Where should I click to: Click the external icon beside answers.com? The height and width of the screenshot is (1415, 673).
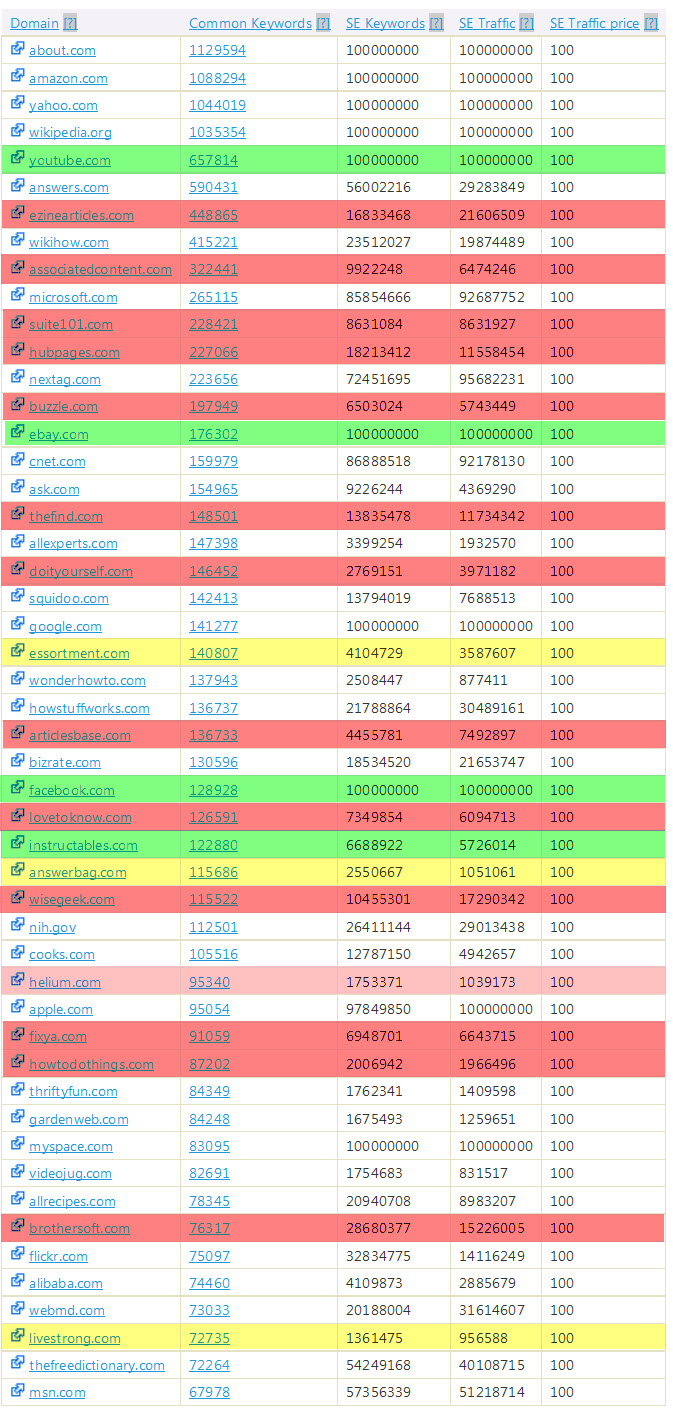click(18, 186)
